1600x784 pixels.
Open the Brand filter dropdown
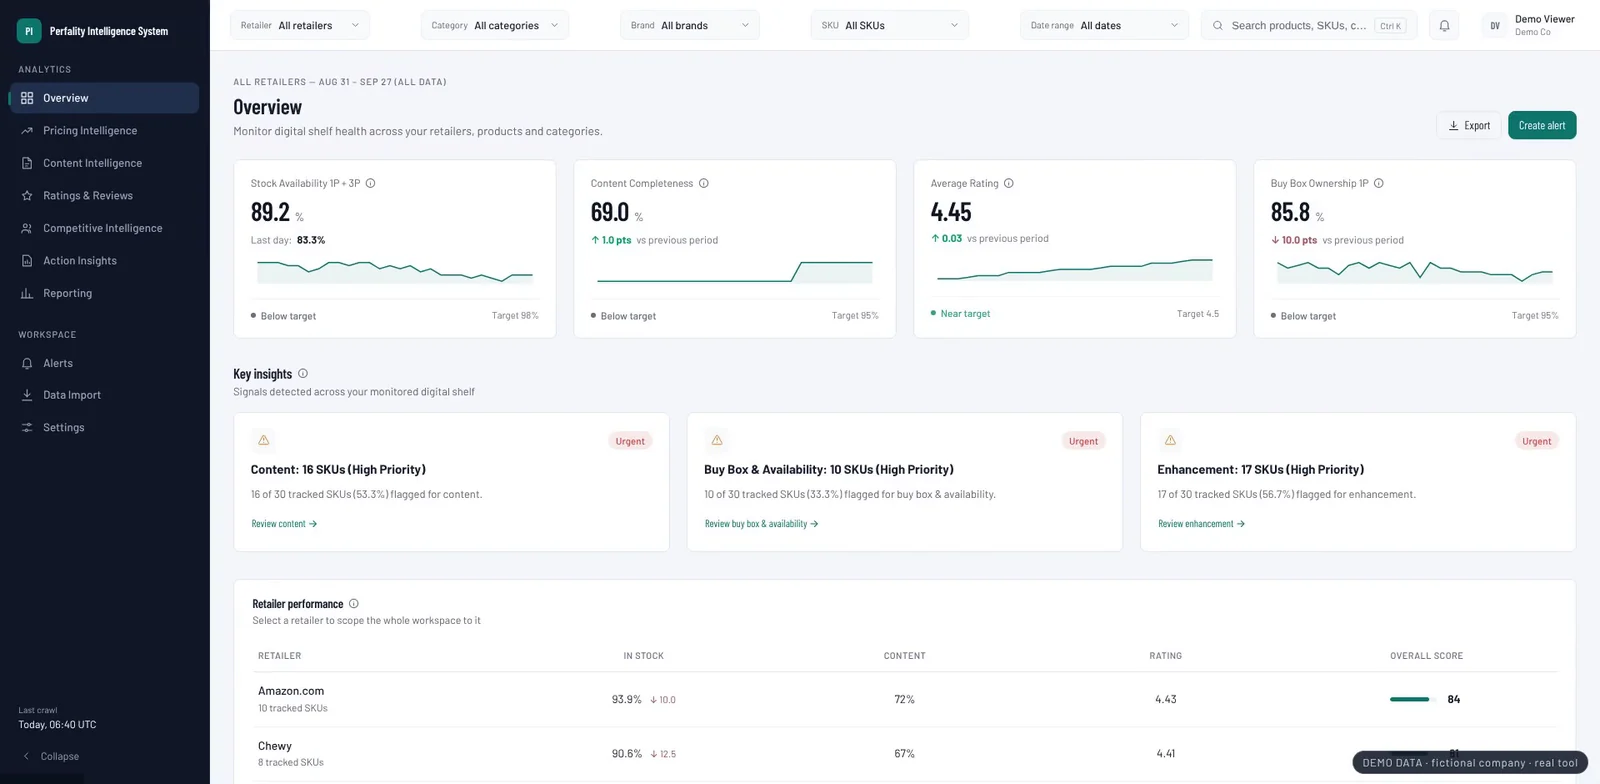690,25
